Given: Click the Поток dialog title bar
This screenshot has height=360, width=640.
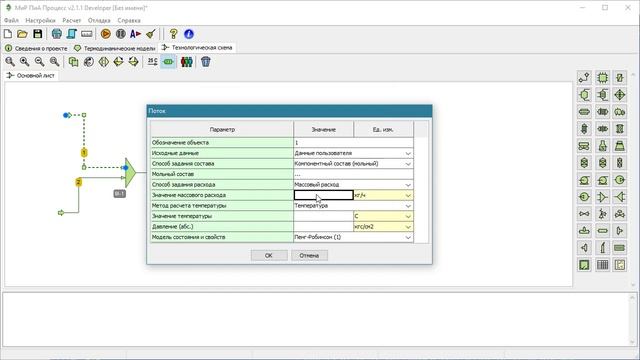Looking at the screenshot, I should pos(289,111).
